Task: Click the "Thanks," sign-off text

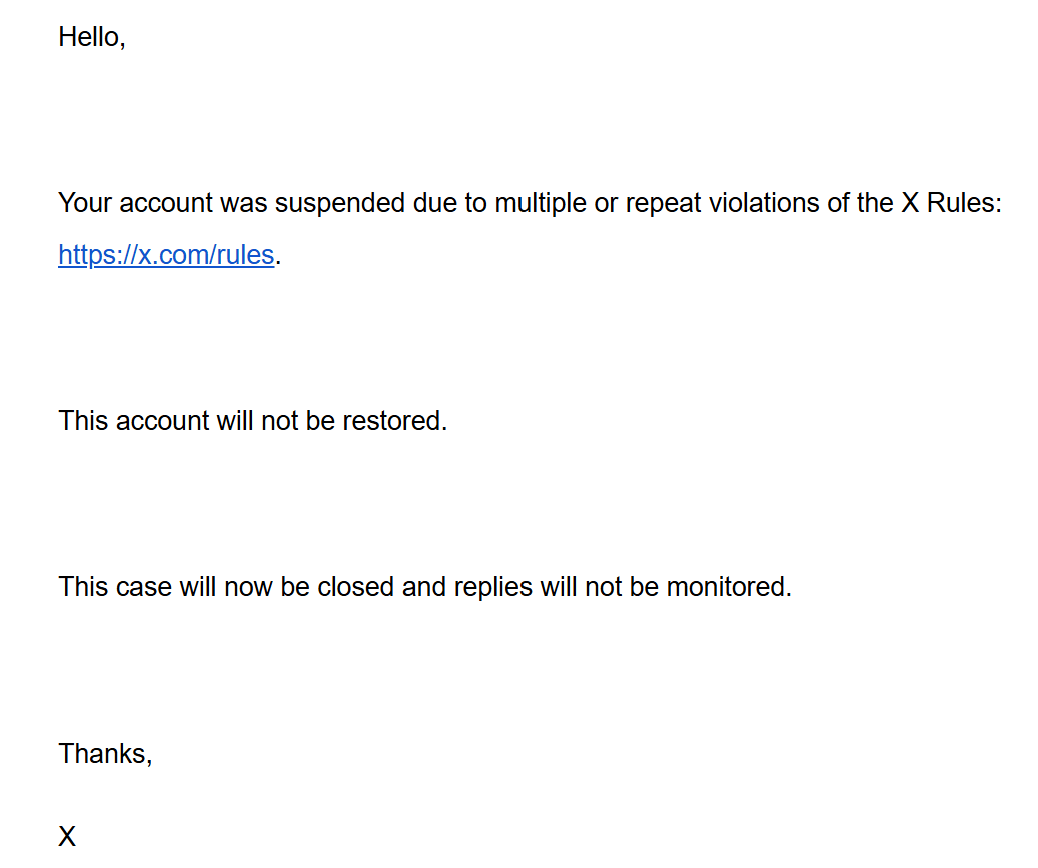Action: tap(105, 753)
